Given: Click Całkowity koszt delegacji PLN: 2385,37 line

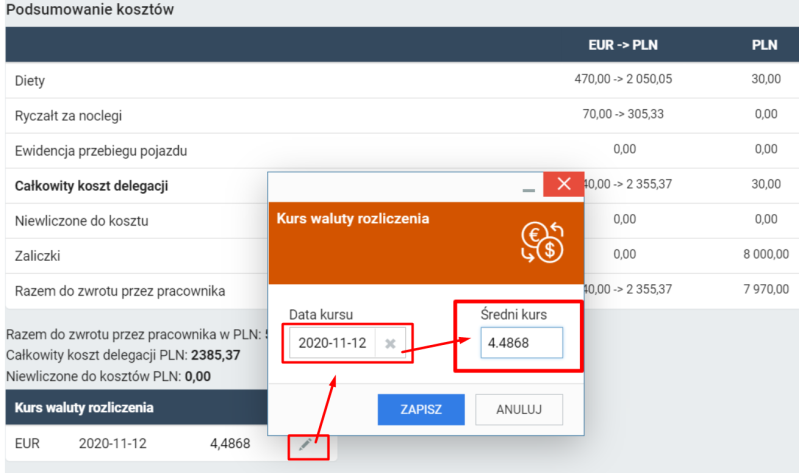Looking at the screenshot, I should point(123,355).
